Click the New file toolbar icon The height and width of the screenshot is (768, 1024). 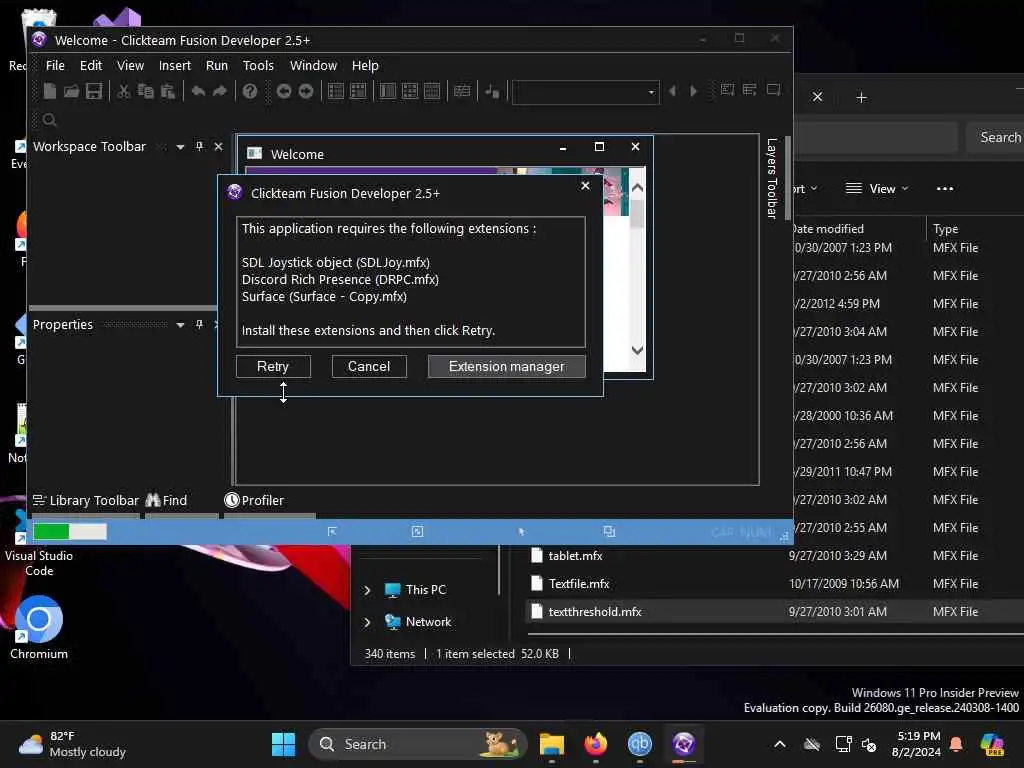pos(50,91)
